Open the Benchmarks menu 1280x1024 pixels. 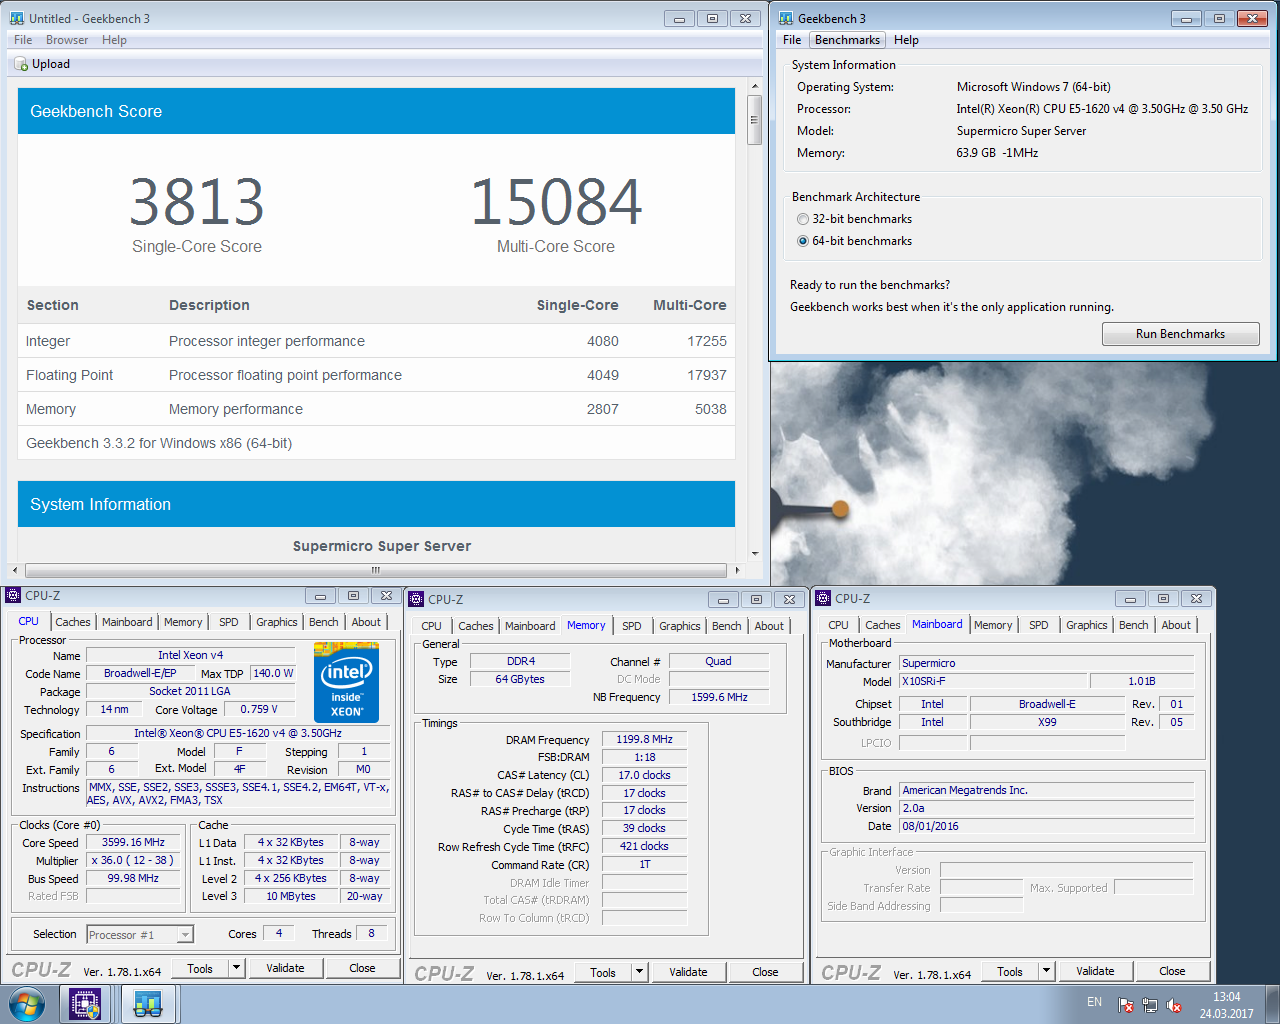847,40
